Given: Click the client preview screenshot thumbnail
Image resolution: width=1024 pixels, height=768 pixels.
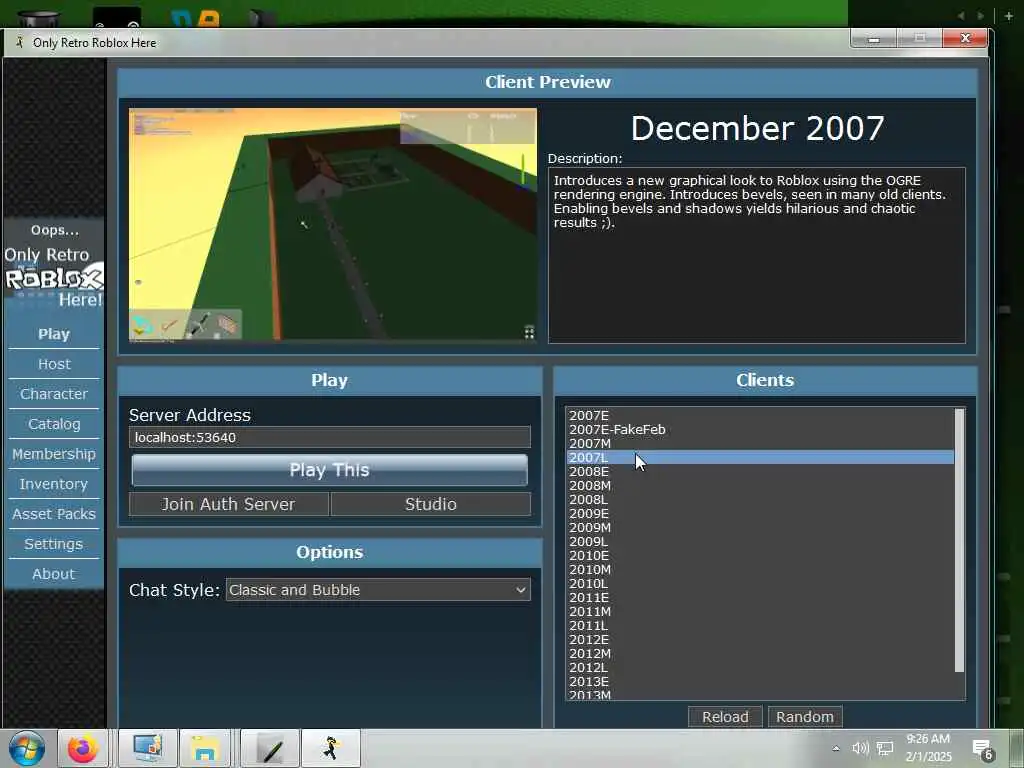Looking at the screenshot, I should (332, 224).
